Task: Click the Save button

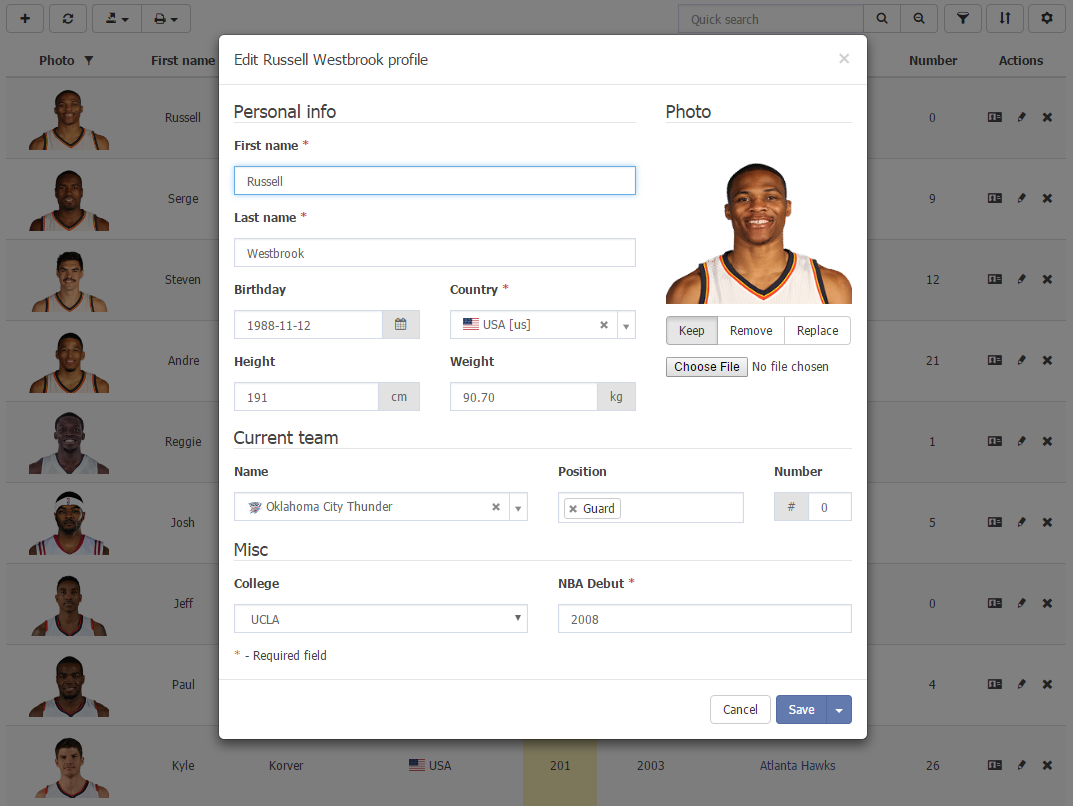Action: (801, 710)
